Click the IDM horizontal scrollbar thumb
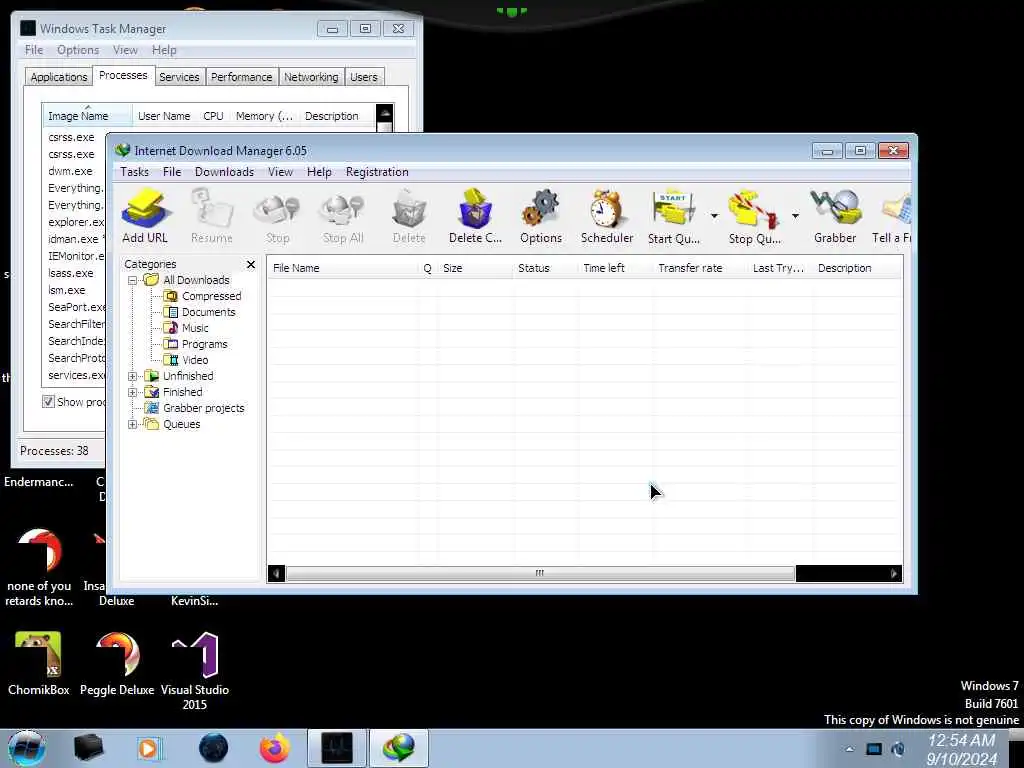This screenshot has height=768, width=1024. click(x=540, y=573)
